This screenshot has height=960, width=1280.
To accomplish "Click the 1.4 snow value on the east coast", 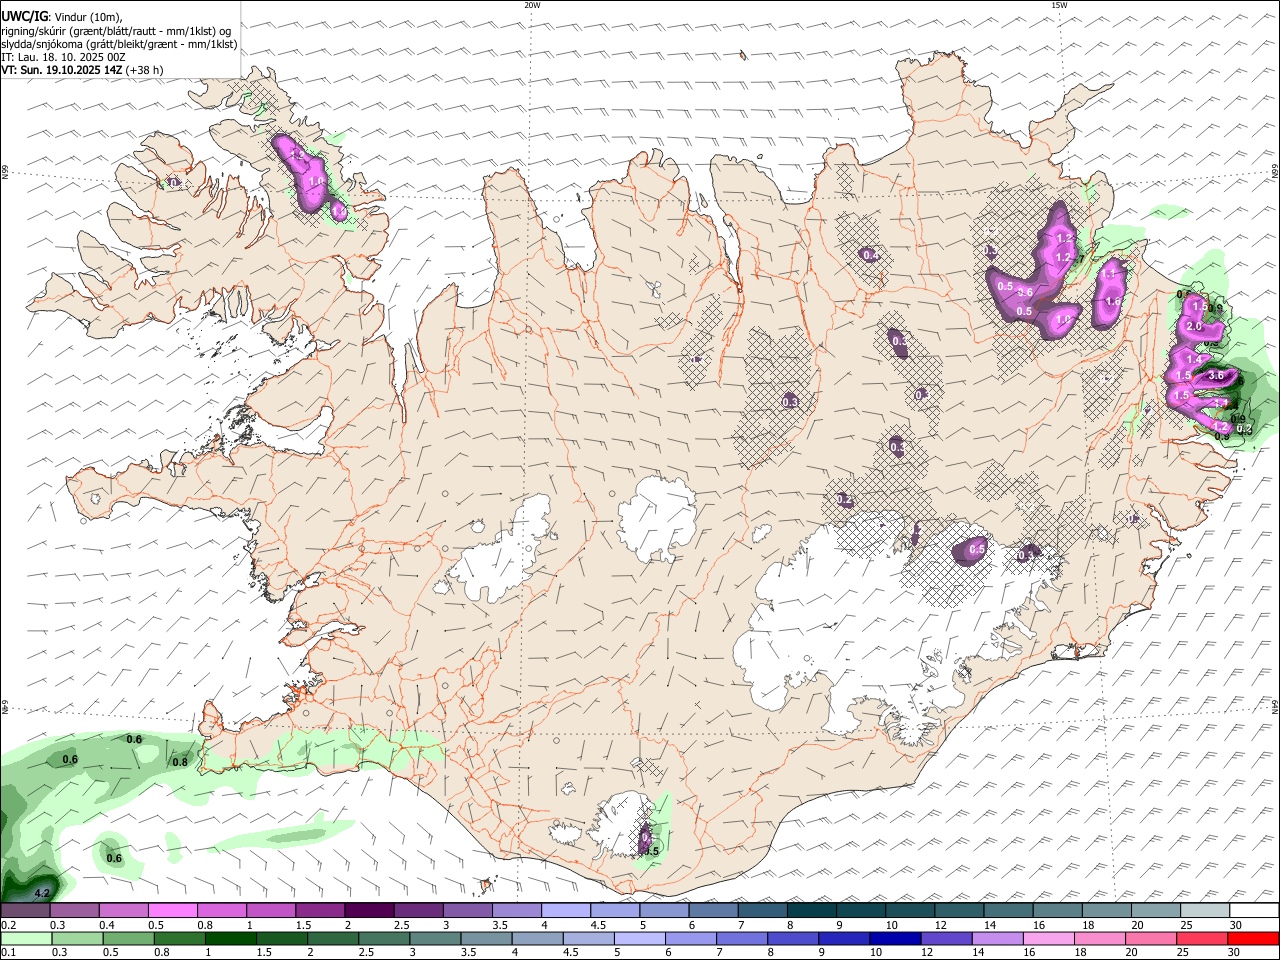I will click(1192, 359).
